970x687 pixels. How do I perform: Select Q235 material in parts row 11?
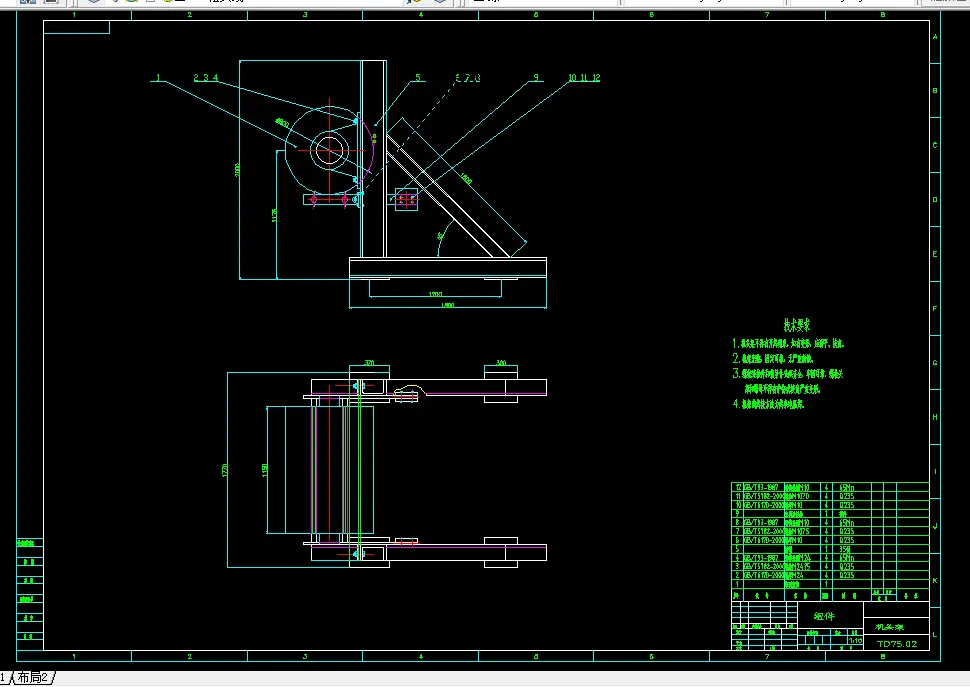coord(847,496)
